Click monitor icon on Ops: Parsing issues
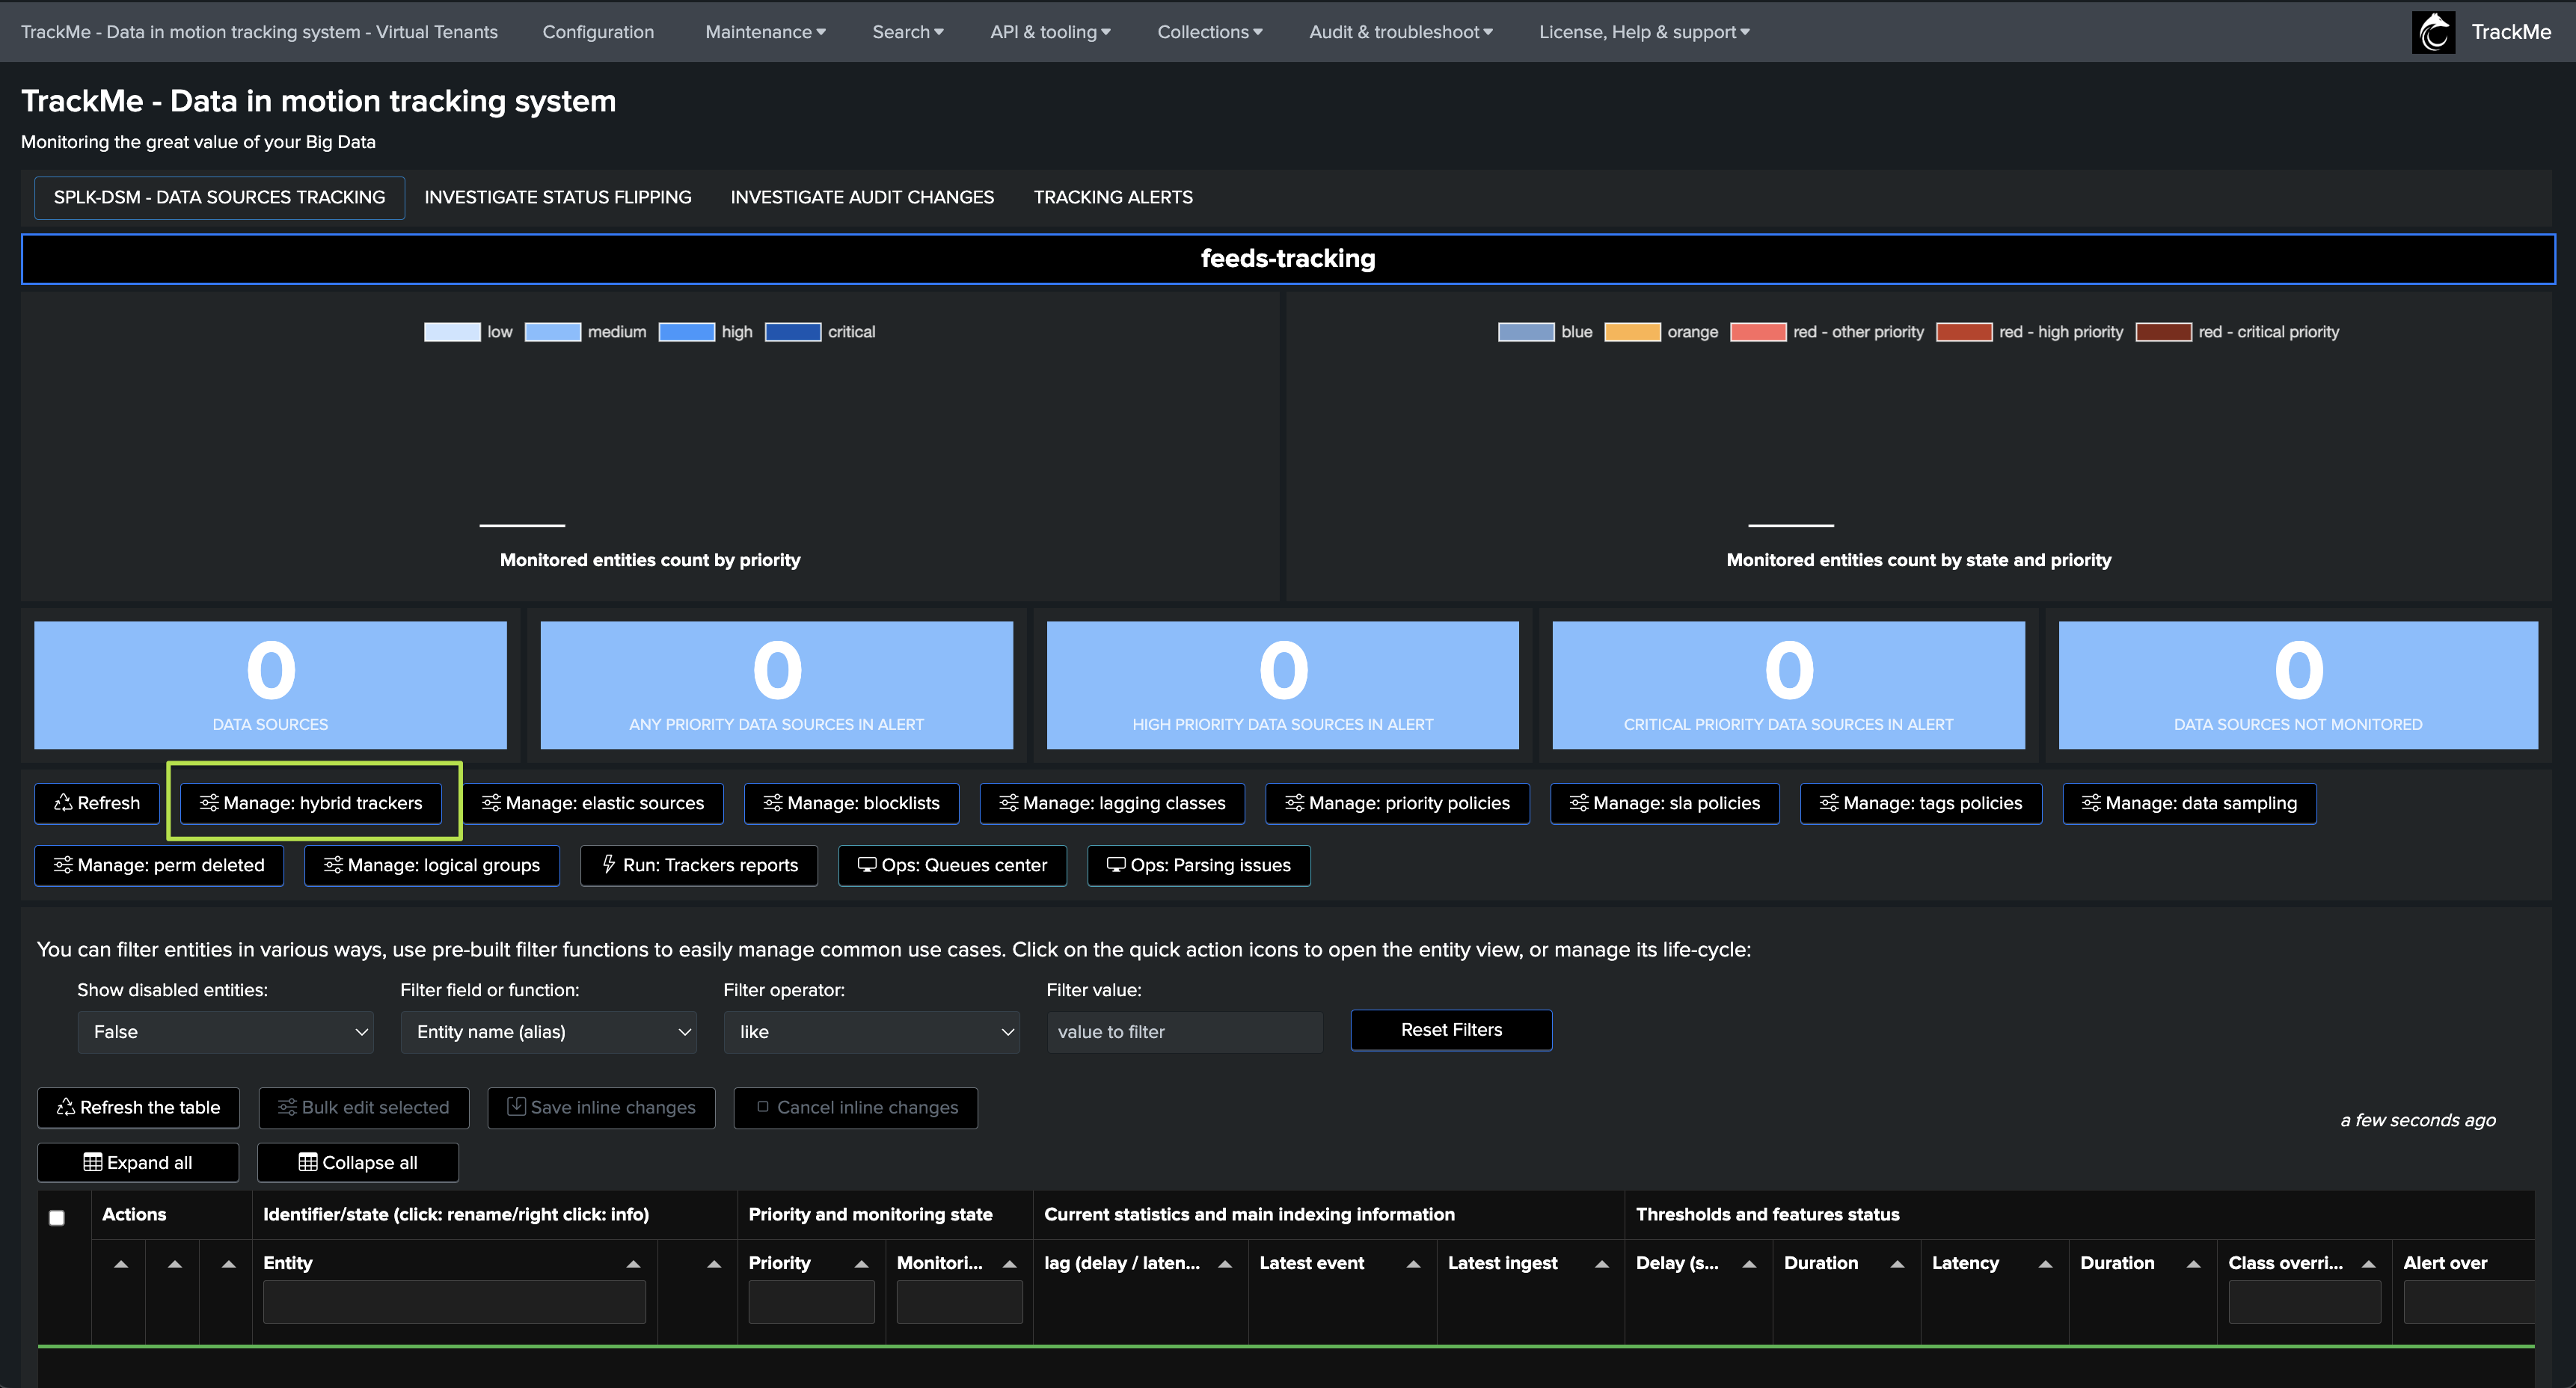This screenshot has width=2576, height=1388. pyautogui.click(x=1116, y=865)
